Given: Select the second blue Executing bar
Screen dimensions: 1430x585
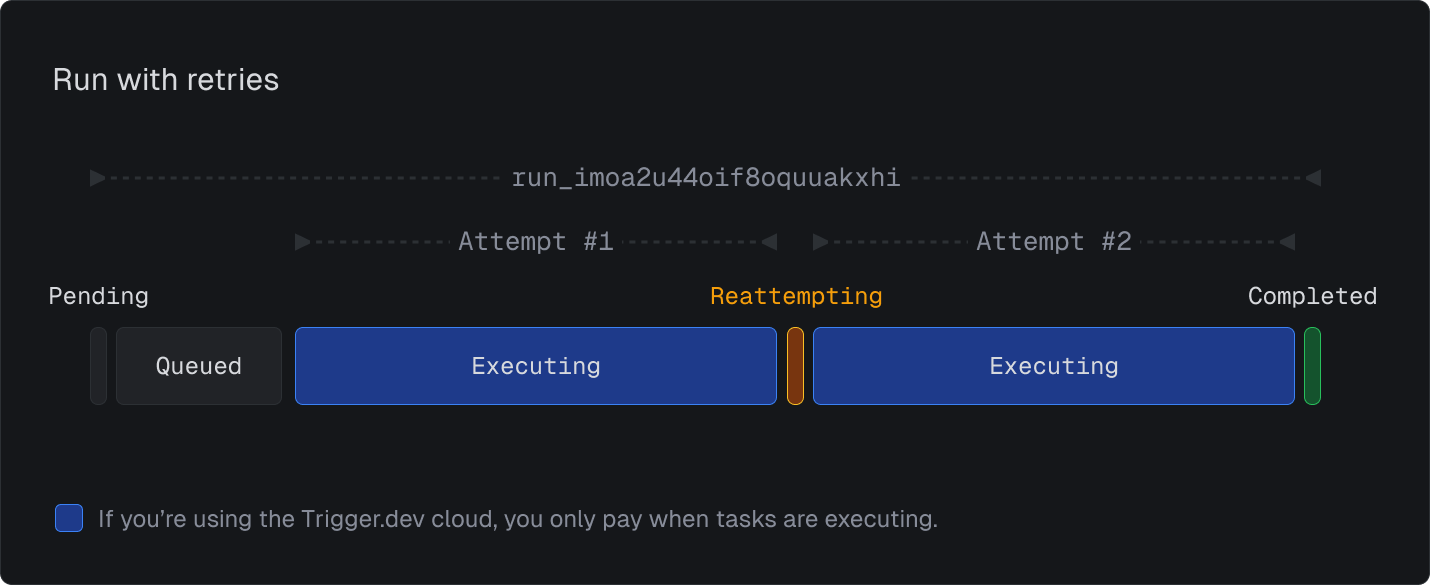Looking at the screenshot, I should (x=1054, y=366).
